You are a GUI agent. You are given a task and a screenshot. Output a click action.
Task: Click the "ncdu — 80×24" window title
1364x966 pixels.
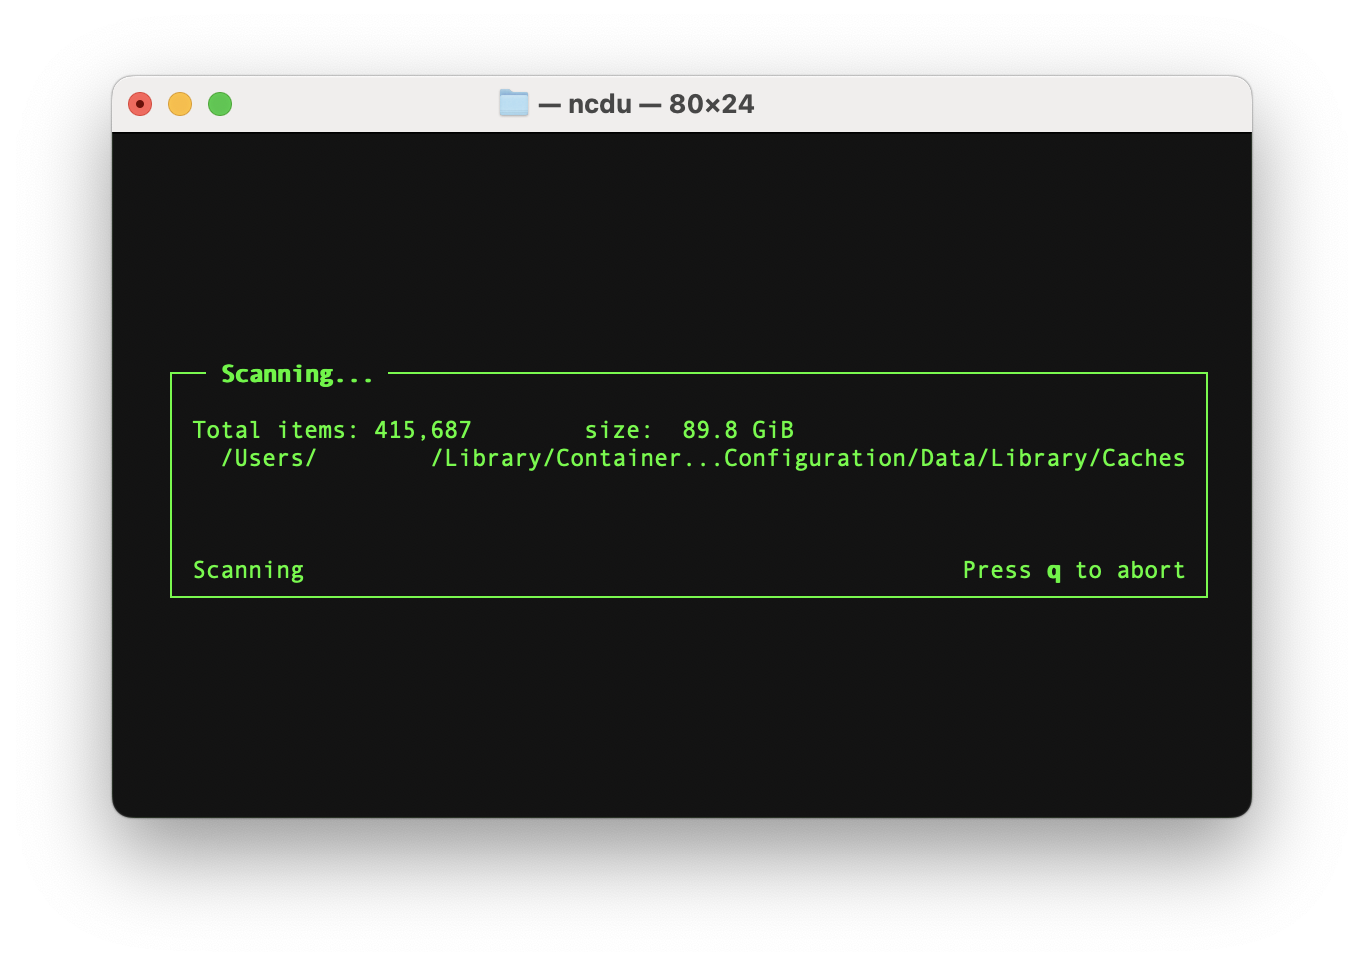pos(660,104)
